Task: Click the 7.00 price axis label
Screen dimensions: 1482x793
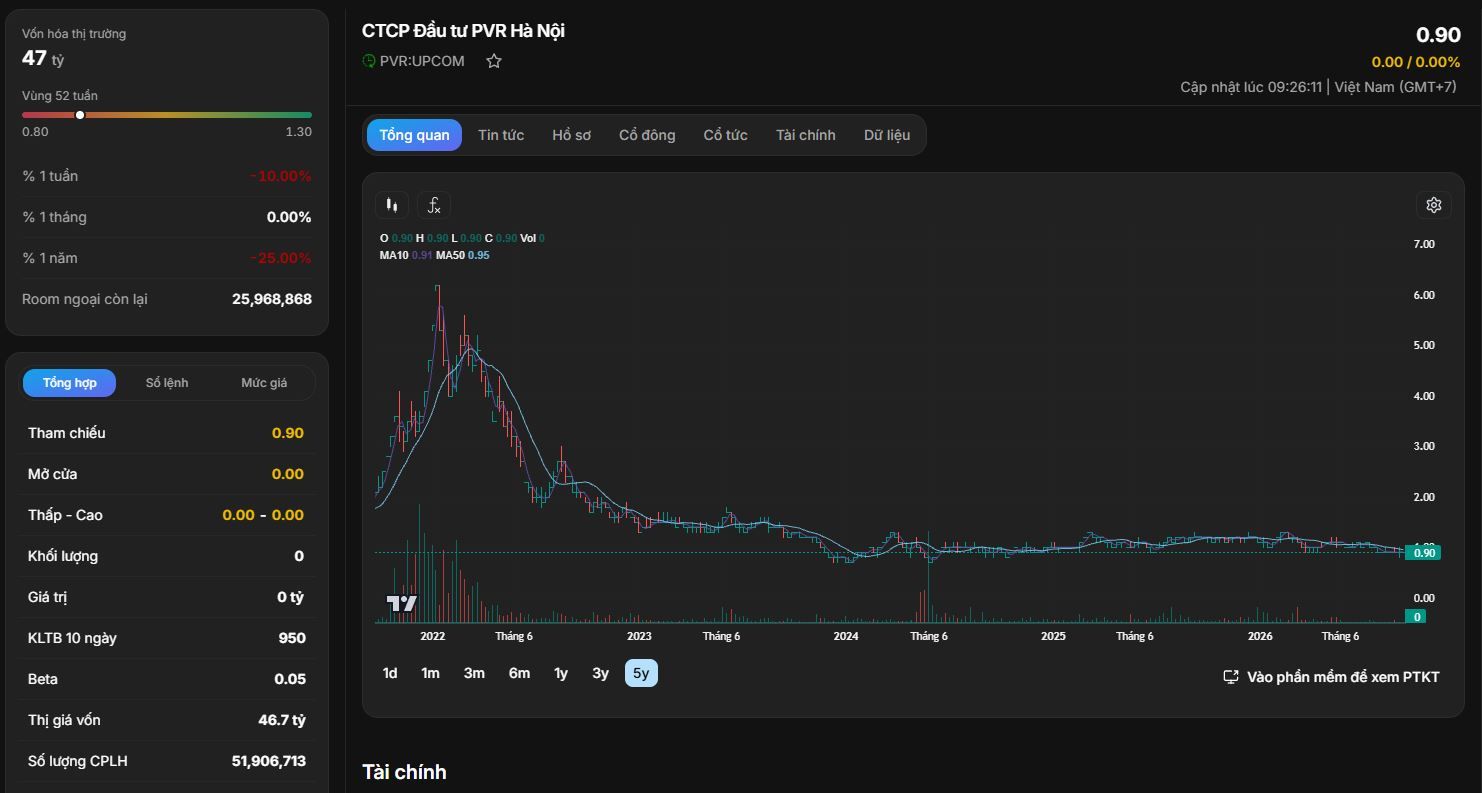Action: [1424, 244]
